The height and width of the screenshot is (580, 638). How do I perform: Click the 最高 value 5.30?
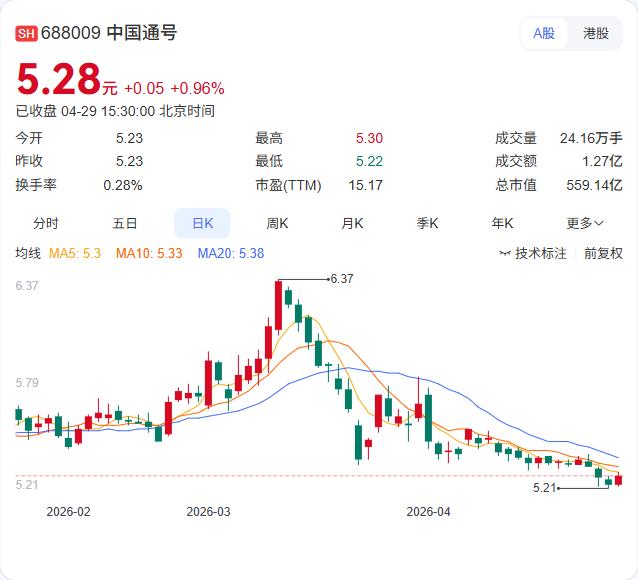tap(369, 138)
